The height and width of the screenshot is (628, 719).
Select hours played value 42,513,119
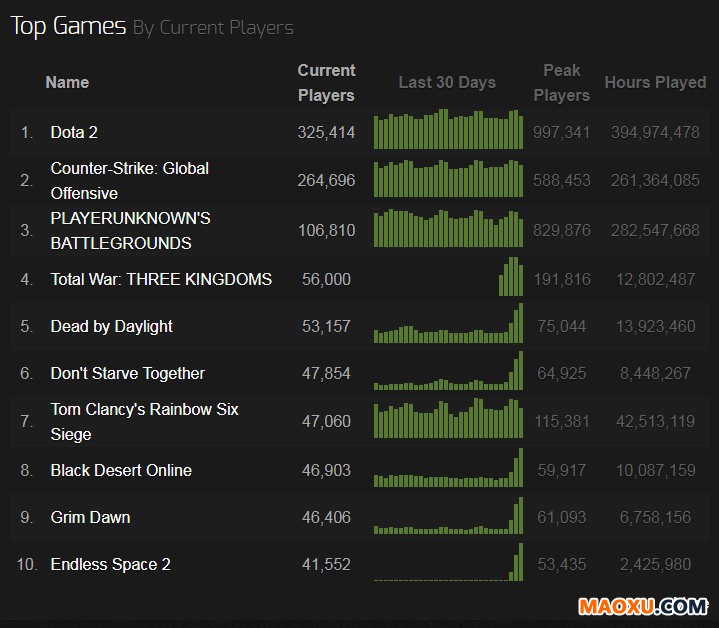point(655,422)
